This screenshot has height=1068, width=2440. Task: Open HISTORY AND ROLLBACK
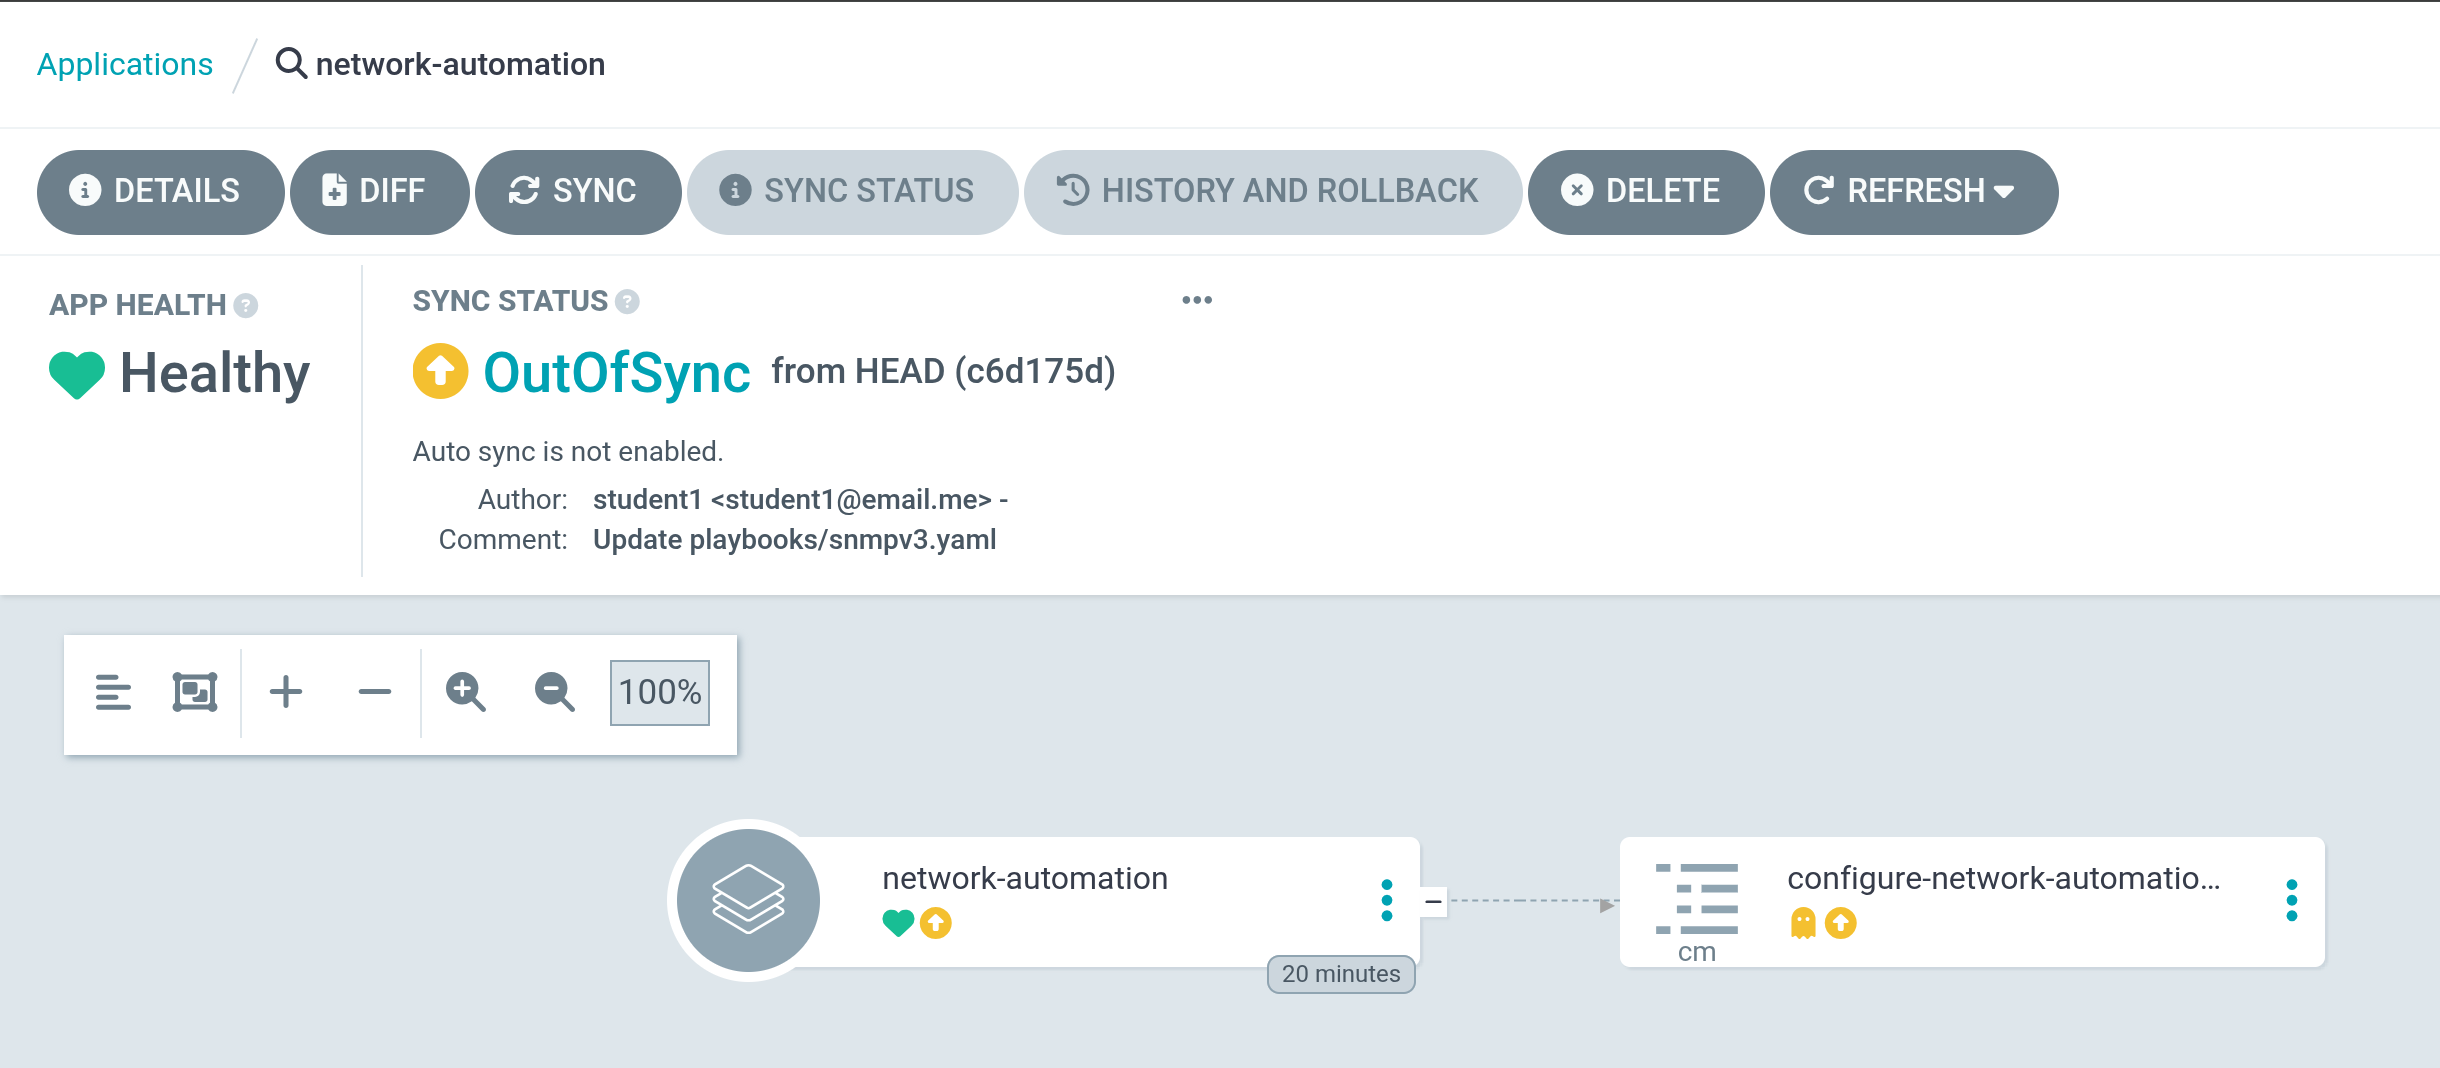[1272, 192]
